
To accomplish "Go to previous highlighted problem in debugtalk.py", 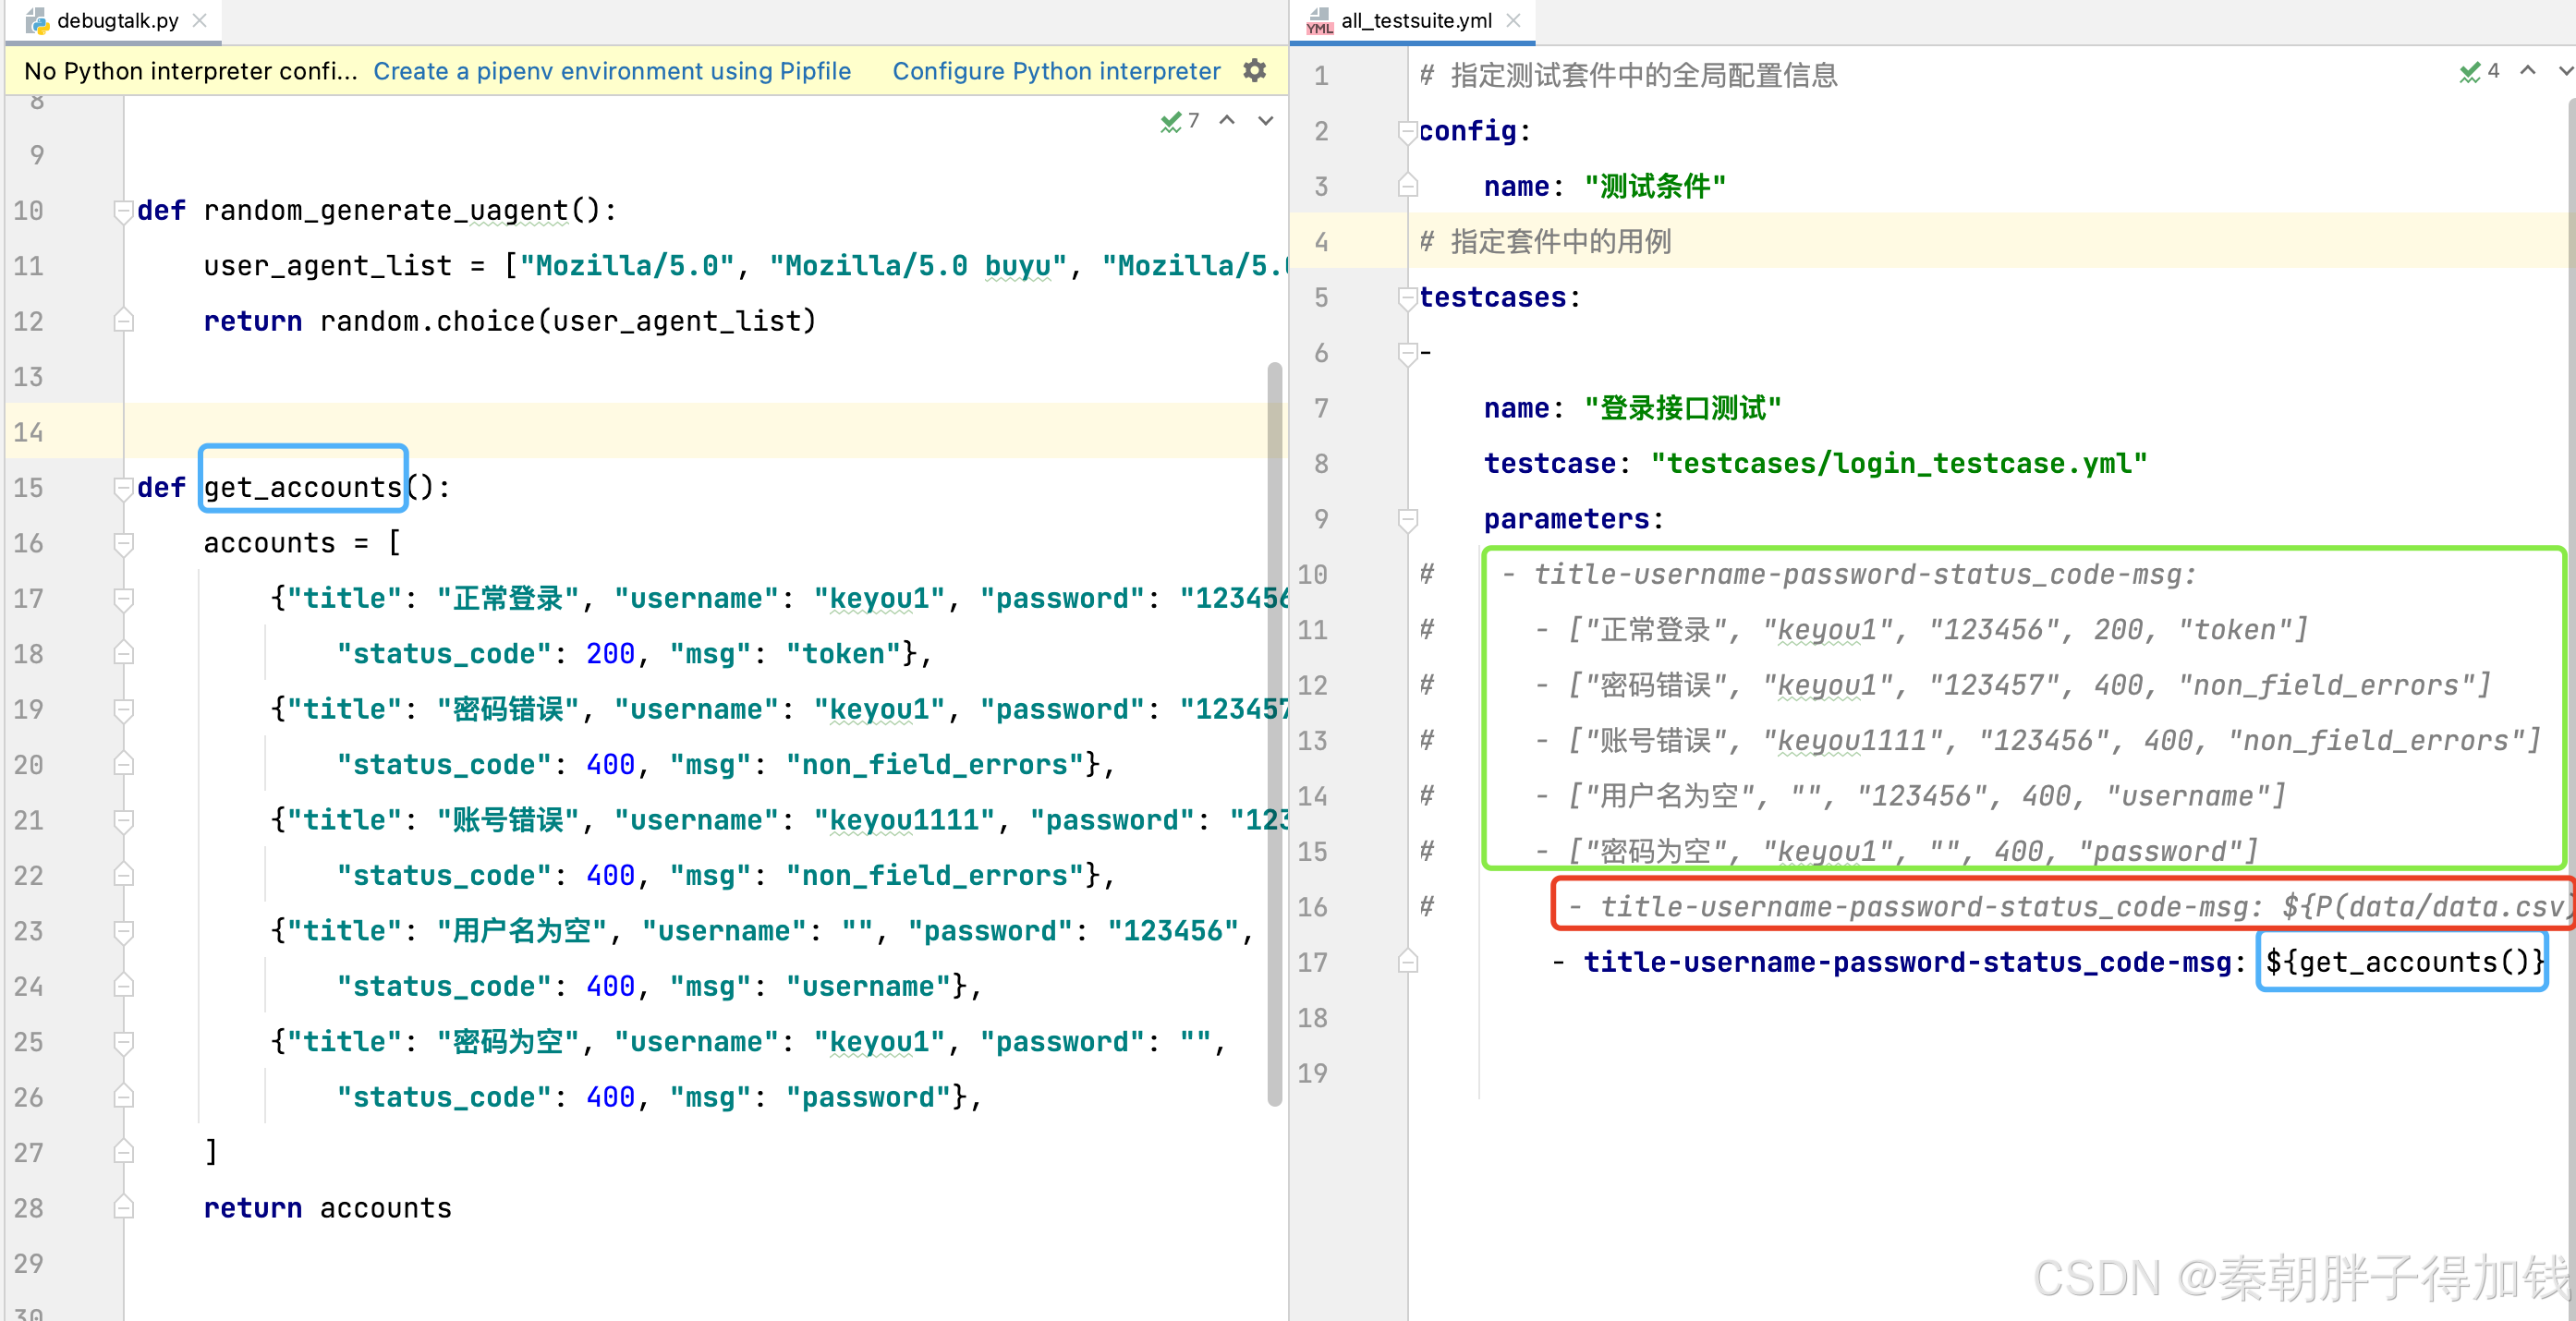I will click(x=1227, y=121).
